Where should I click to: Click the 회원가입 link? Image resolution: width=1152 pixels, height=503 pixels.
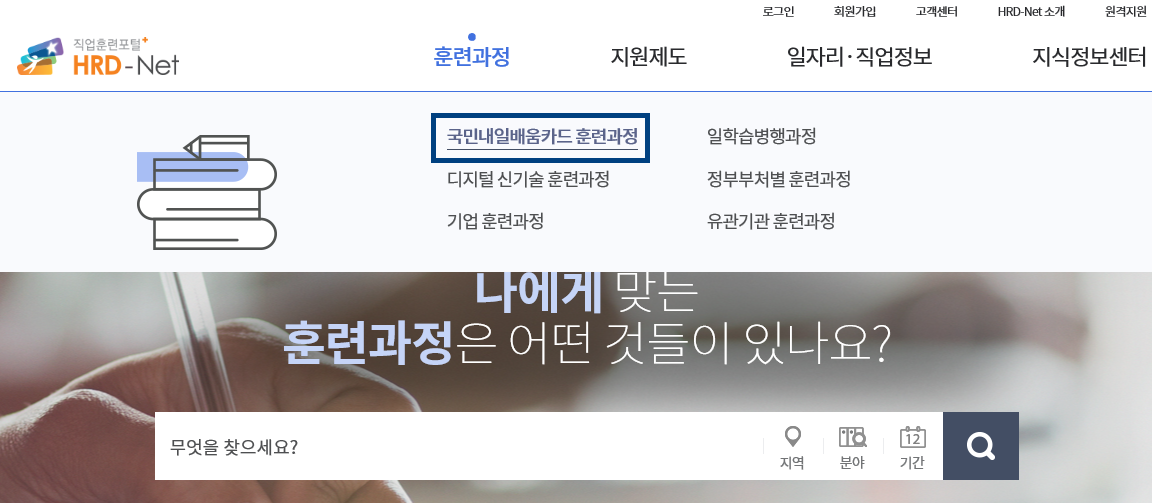pos(854,11)
